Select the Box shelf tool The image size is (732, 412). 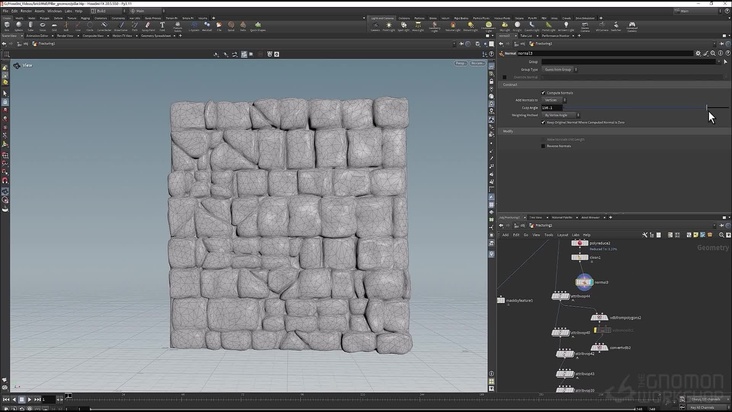[x=7, y=26]
